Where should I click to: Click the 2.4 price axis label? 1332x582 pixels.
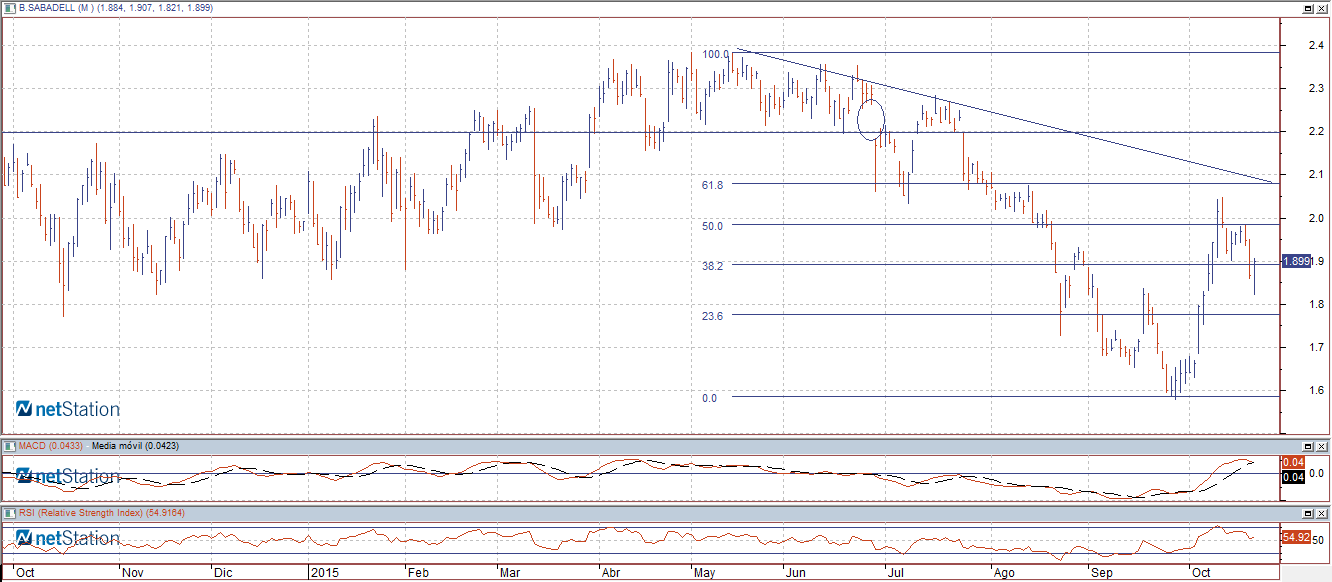tap(1316, 46)
